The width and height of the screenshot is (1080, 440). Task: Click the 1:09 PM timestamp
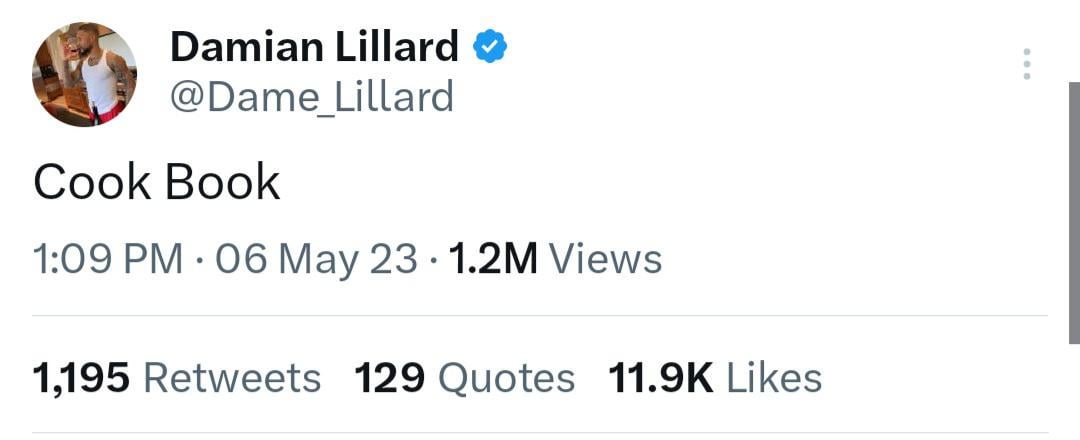pos(108,260)
